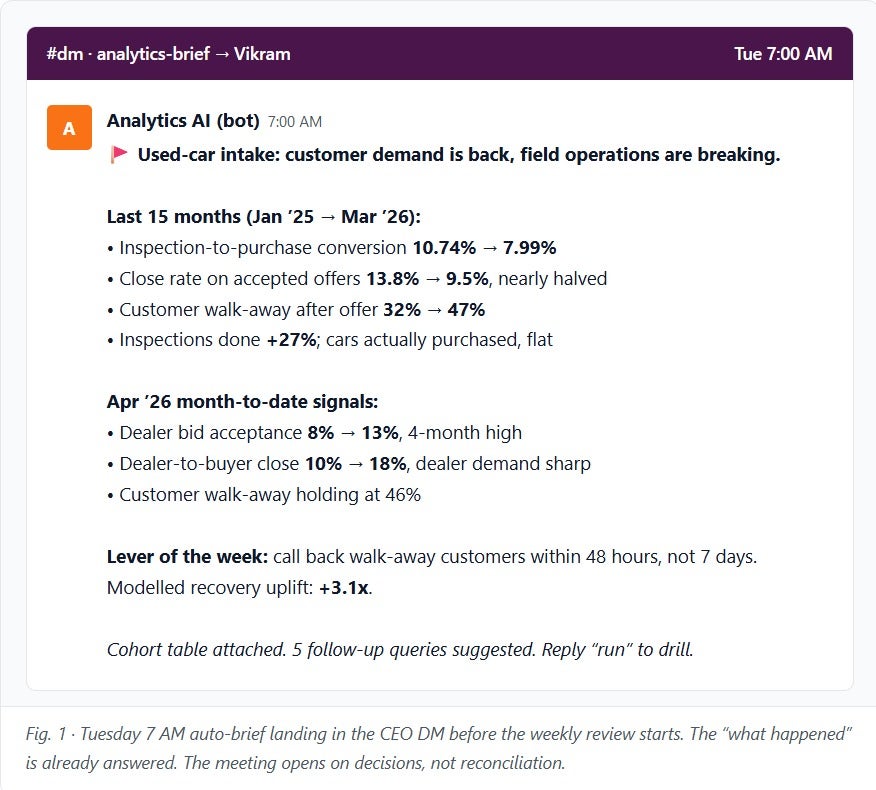The image size is (876, 790).
Task: Click the Lever of the week label
Action: pyautogui.click(x=187, y=556)
